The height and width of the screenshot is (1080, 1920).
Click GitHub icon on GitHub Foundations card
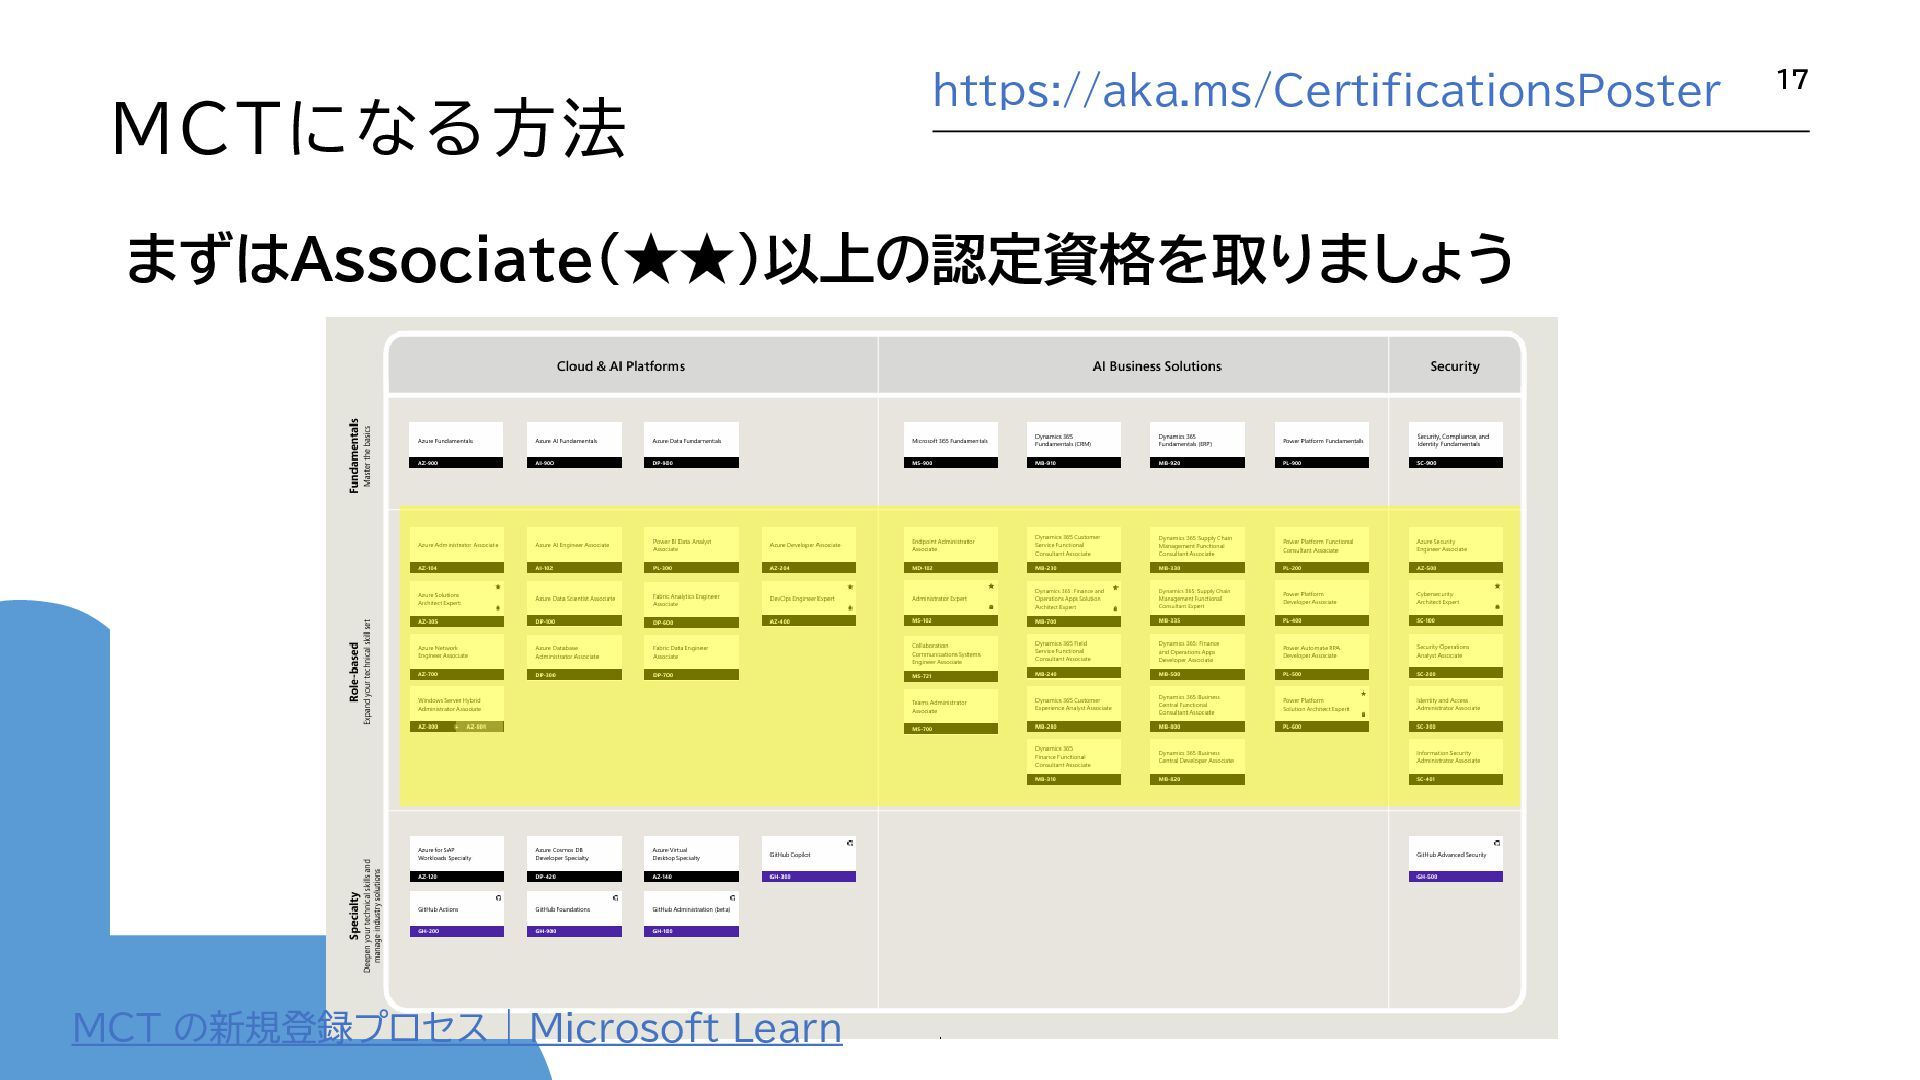(615, 898)
